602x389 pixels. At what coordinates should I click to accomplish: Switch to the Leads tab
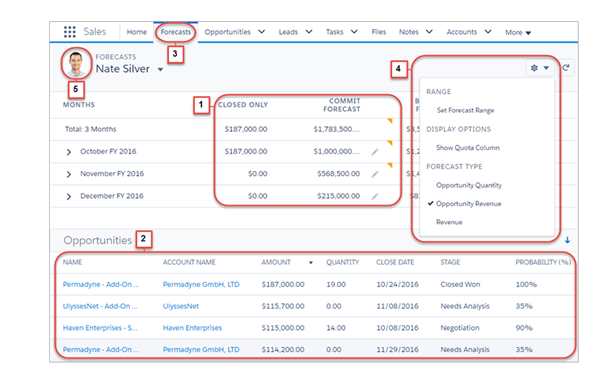coord(288,32)
